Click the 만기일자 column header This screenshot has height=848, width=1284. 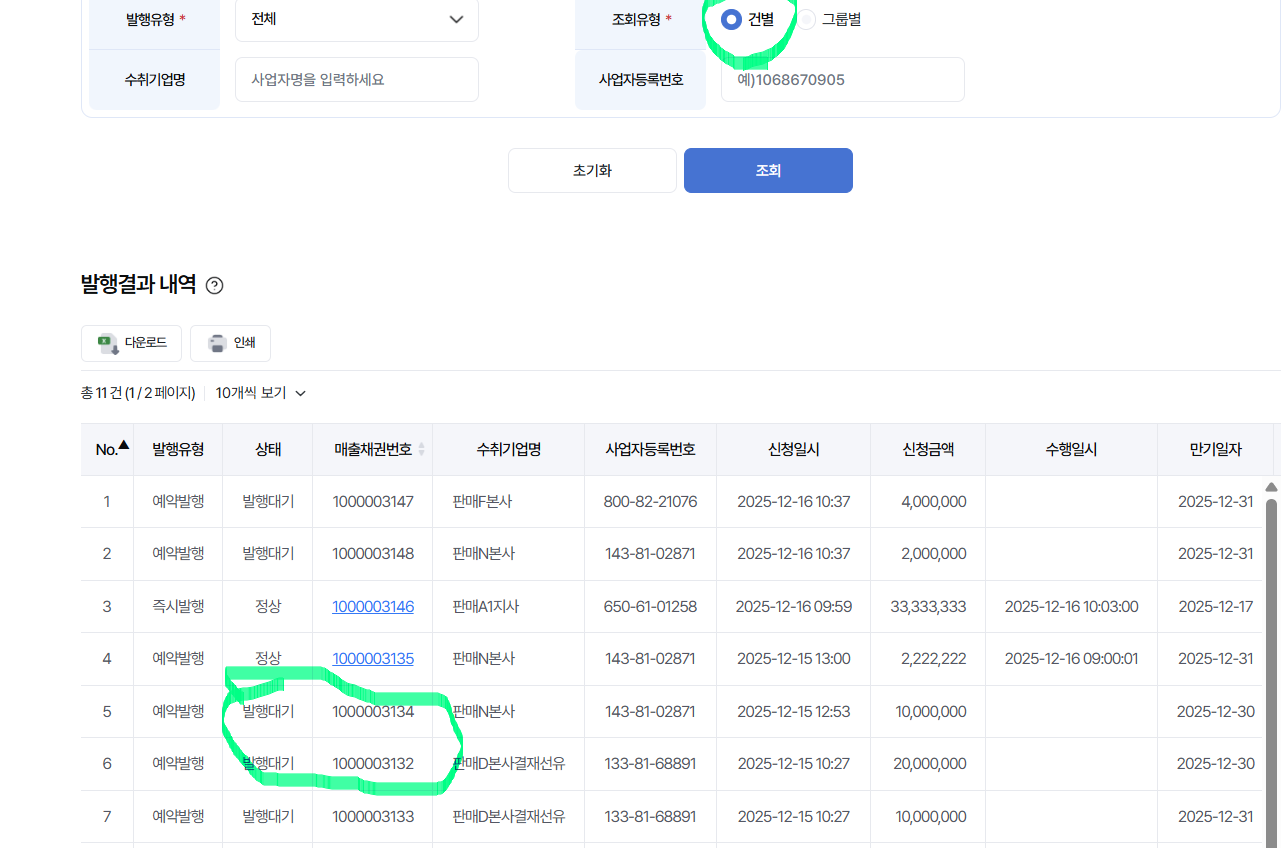pos(1215,449)
